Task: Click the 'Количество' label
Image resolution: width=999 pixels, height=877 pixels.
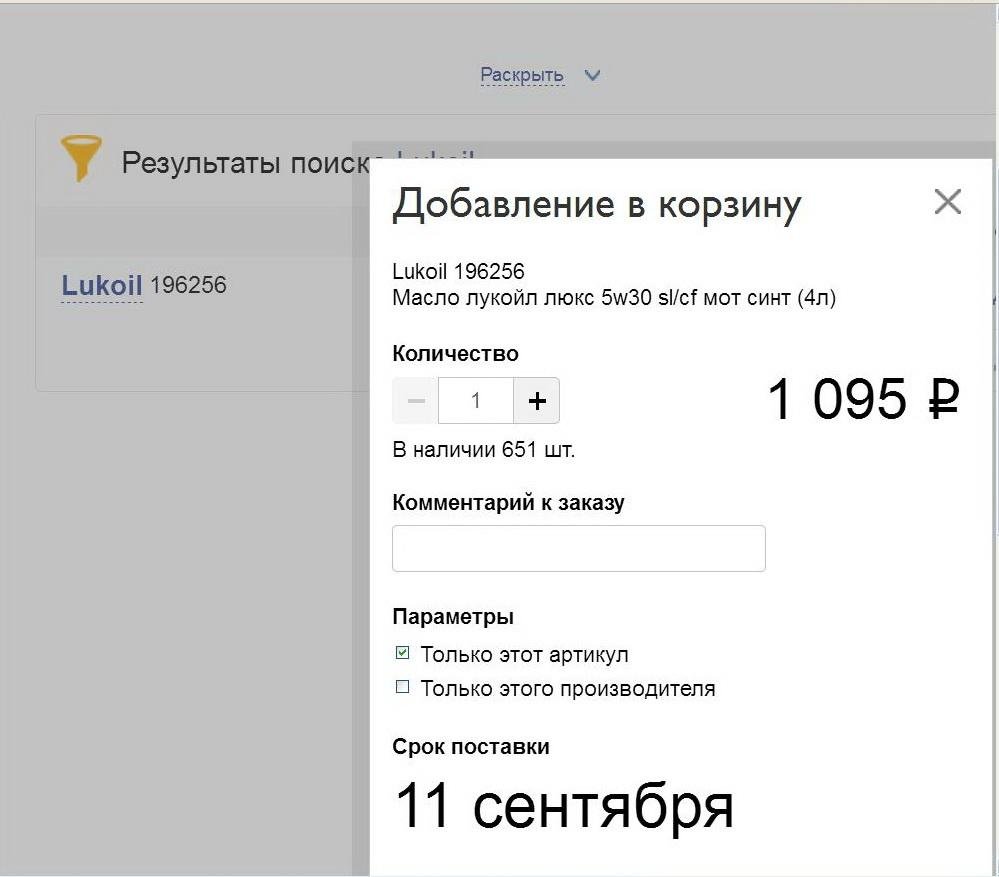Action: pos(456,353)
